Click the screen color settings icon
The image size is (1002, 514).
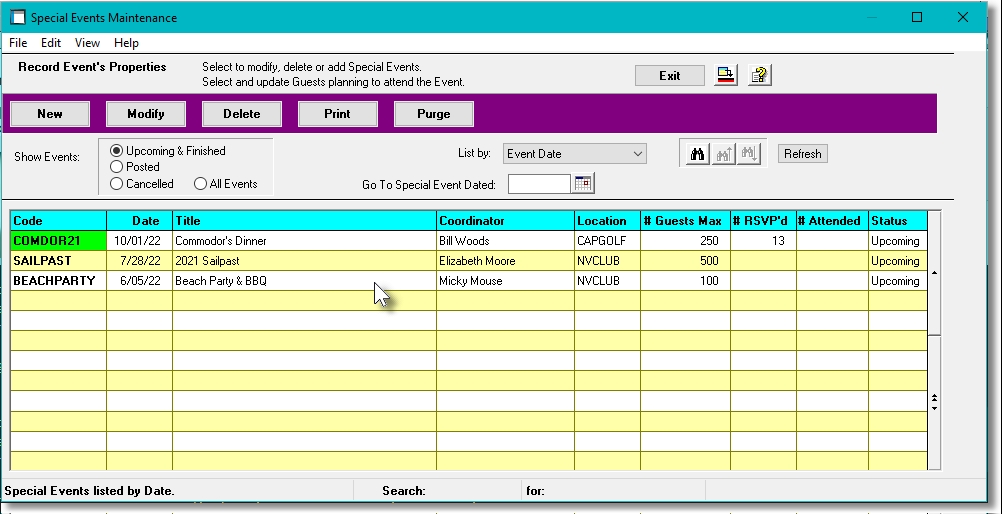tap(725, 76)
